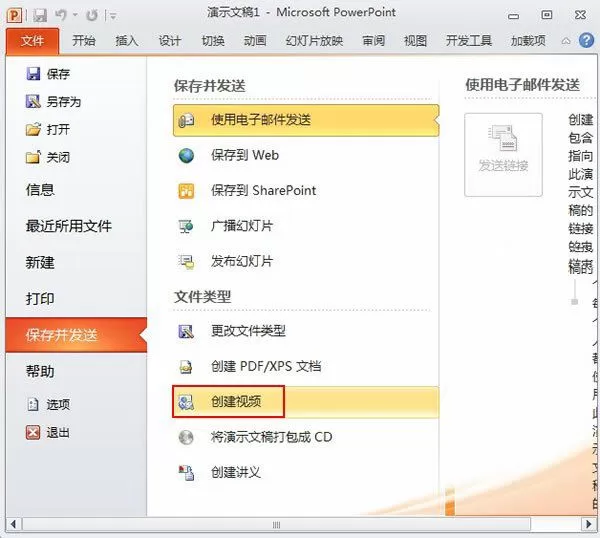The height and width of the screenshot is (538, 600).
Task: Open the Undo history dropdown arrow
Action: click(75, 15)
